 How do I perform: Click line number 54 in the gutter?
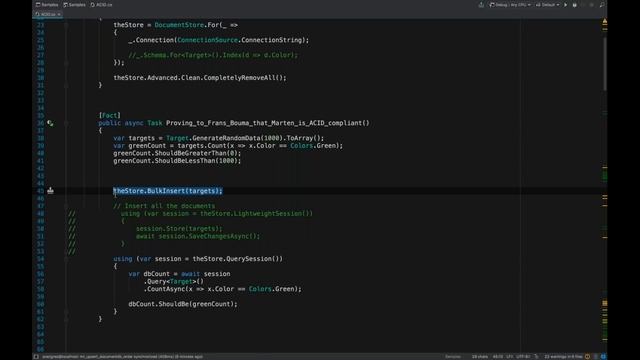point(40,259)
